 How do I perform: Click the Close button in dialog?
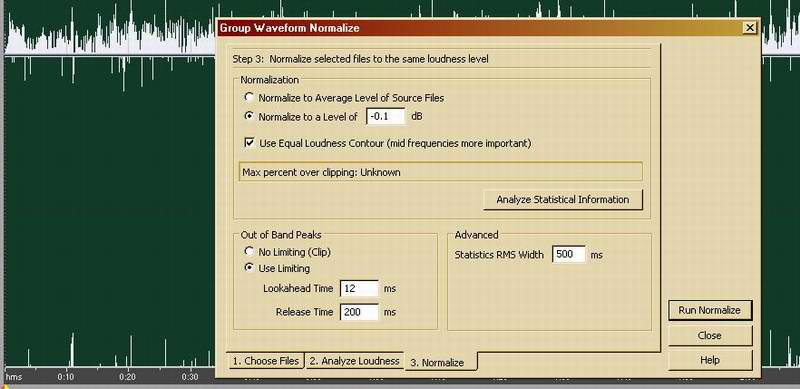point(710,335)
